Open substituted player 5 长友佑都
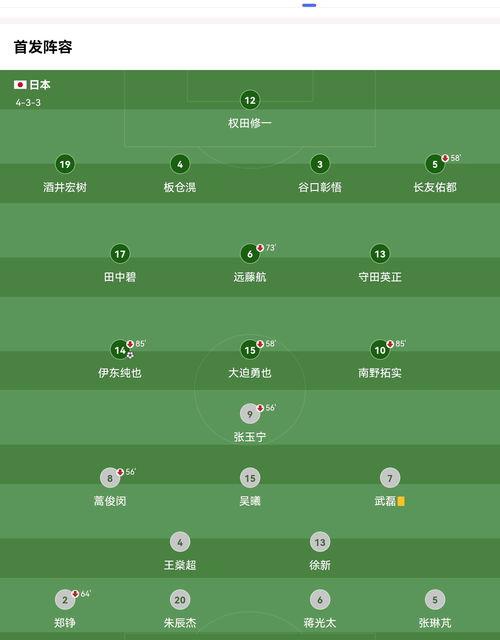Image resolution: width=500 pixels, height=640 pixels. (435, 164)
